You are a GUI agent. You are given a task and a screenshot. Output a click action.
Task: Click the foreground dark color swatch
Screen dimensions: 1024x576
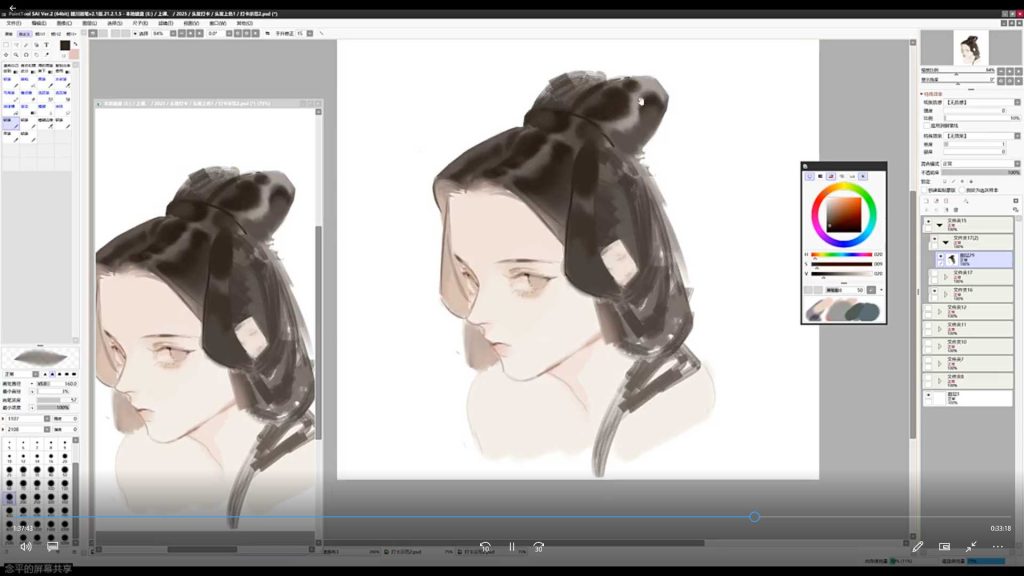65,45
